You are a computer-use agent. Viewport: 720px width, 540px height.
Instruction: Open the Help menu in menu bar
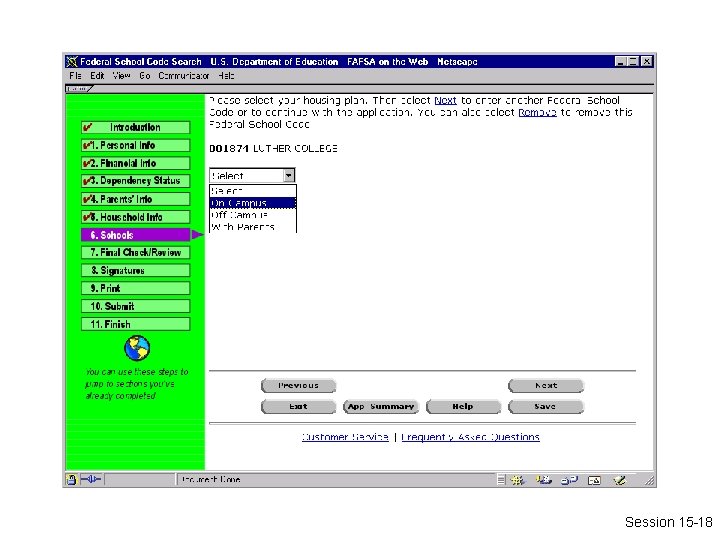click(226, 76)
